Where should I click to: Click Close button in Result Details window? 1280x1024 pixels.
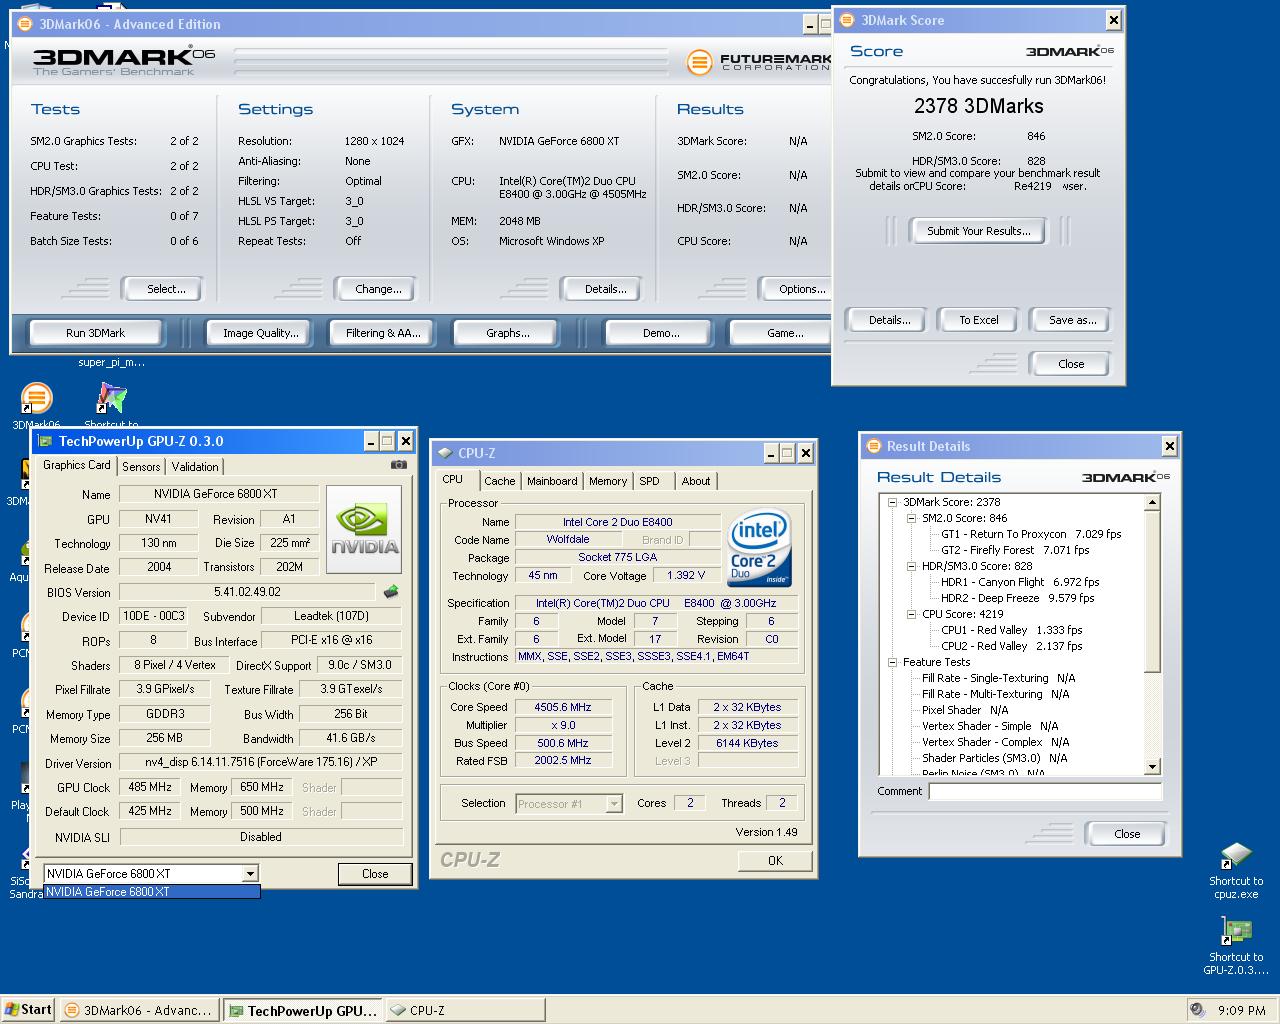click(x=1127, y=834)
